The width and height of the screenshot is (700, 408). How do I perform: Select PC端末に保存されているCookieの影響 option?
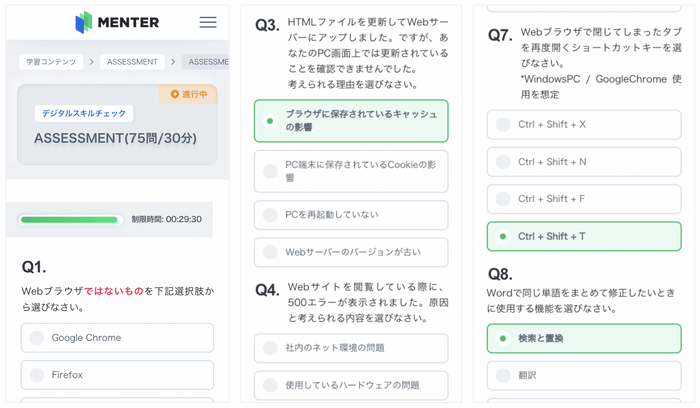pos(351,171)
